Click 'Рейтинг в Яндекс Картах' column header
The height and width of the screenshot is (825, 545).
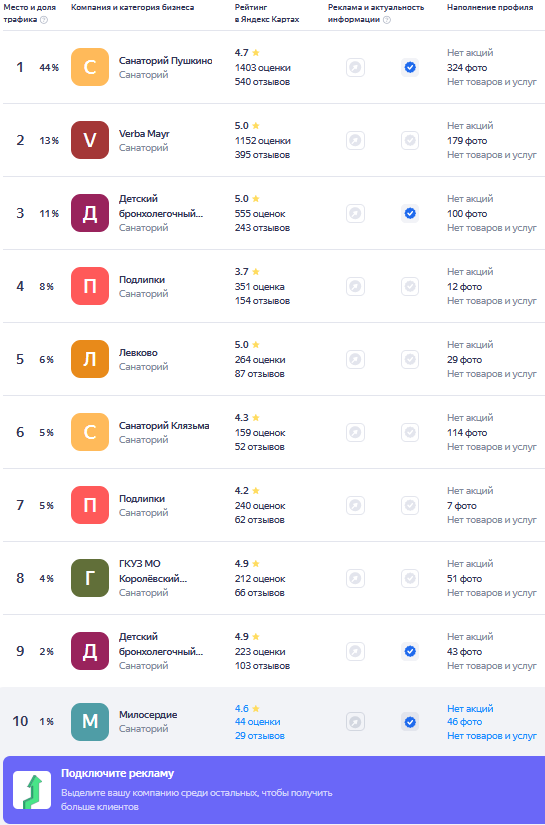[x=267, y=14]
